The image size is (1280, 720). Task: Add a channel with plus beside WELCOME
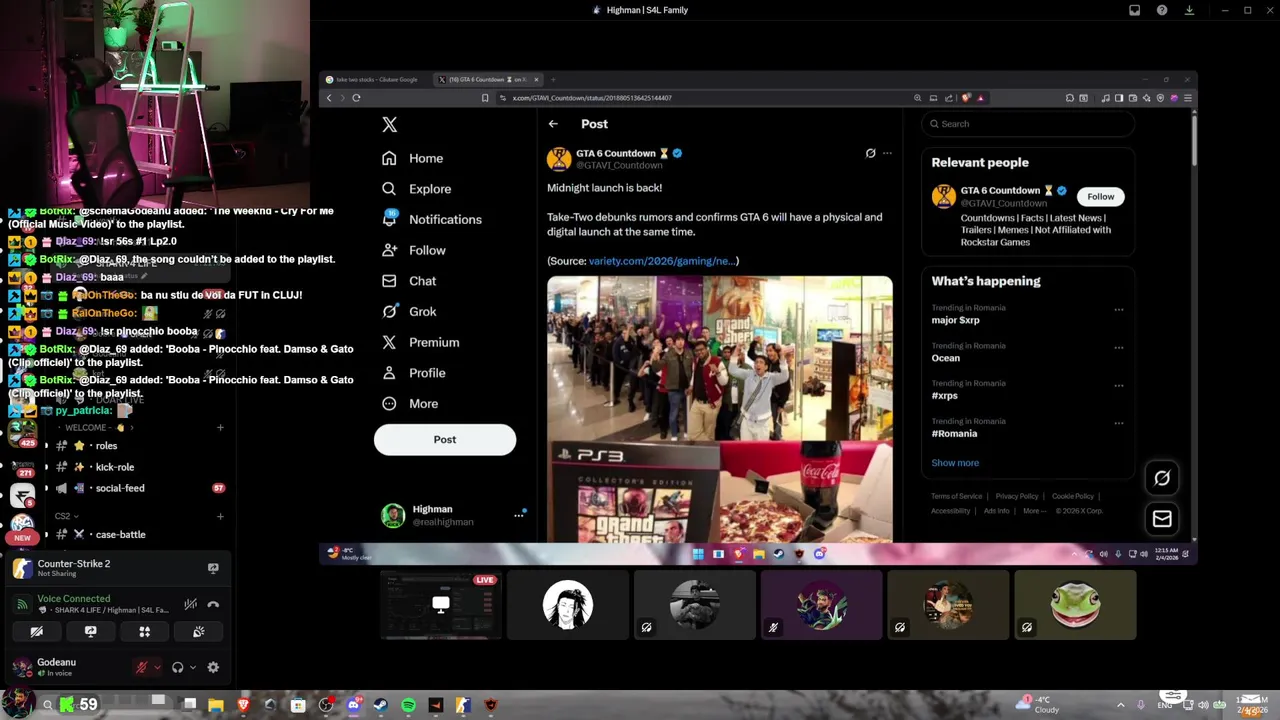220,427
